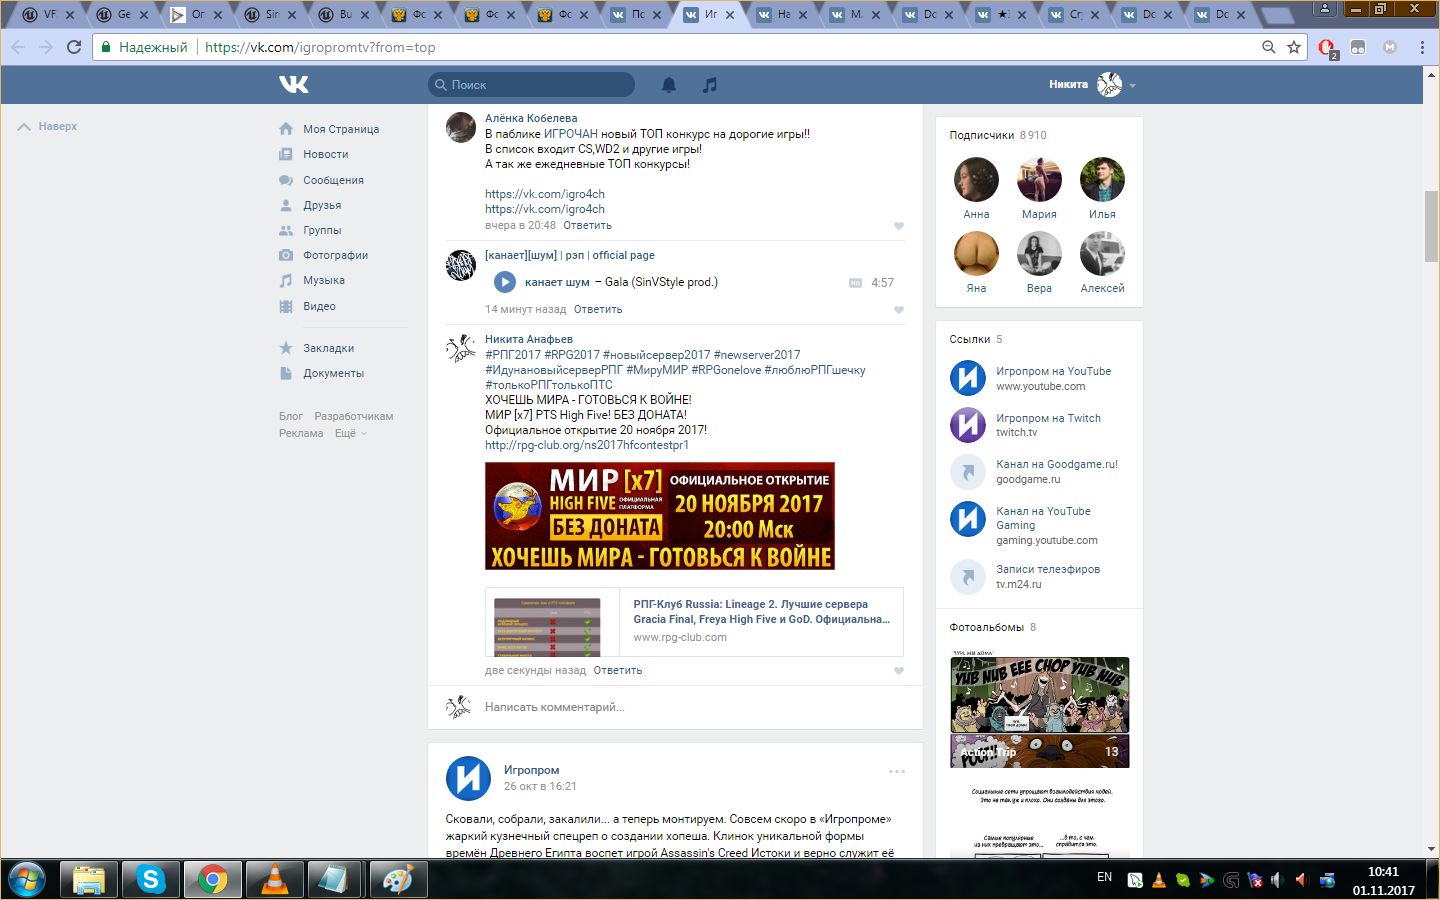This screenshot has height=900, width=1440.
Task: Click into the VK 'Поиск' search field
Action: click(x=532, y=85)
